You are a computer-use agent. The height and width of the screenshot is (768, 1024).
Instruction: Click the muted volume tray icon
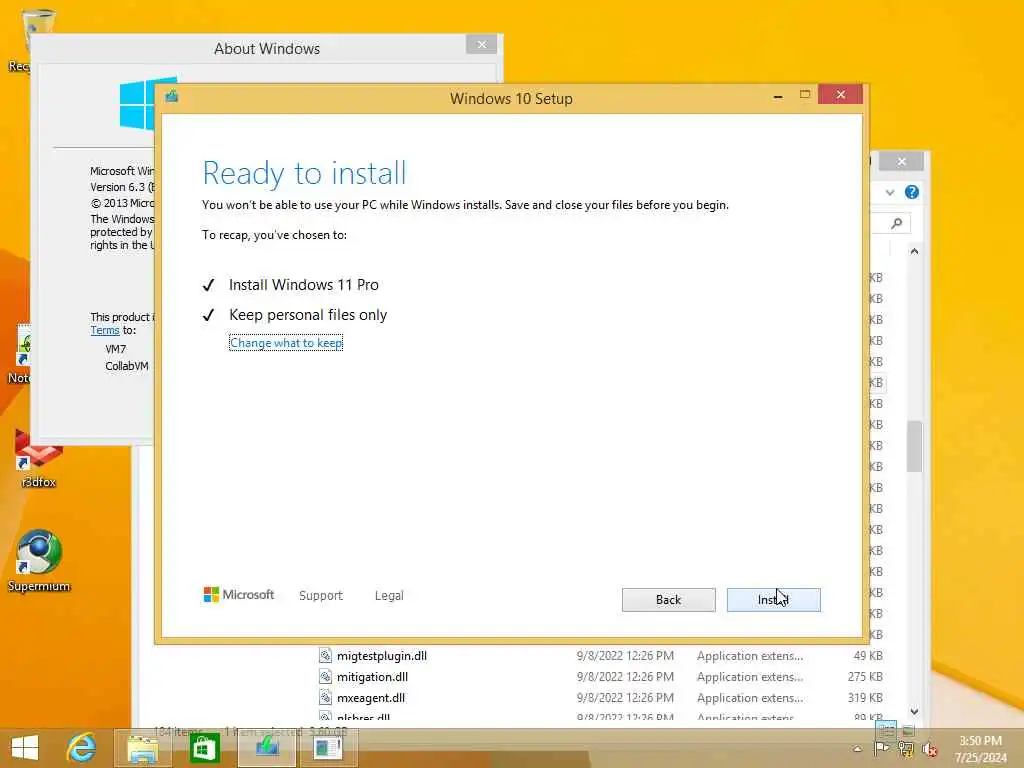929,749
